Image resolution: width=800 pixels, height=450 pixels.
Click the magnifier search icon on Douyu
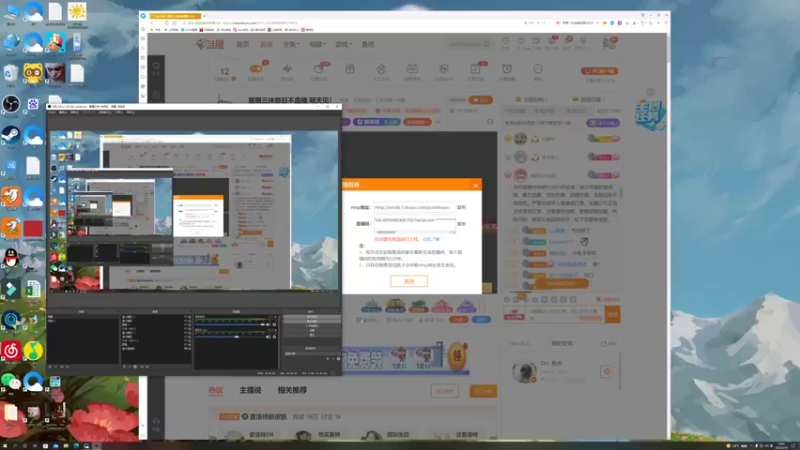[487, 44]
